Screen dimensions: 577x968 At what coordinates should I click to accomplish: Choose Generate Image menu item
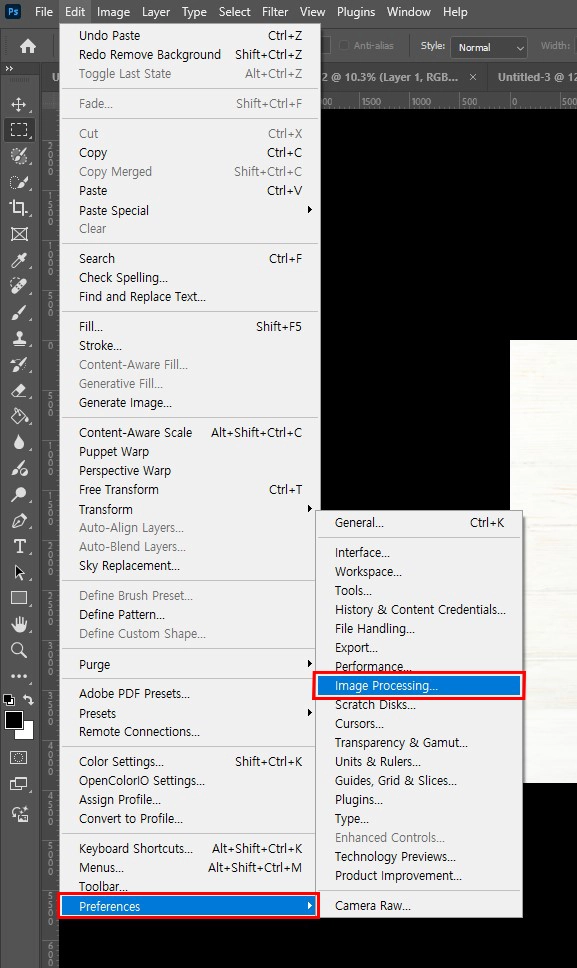point(190,403)
